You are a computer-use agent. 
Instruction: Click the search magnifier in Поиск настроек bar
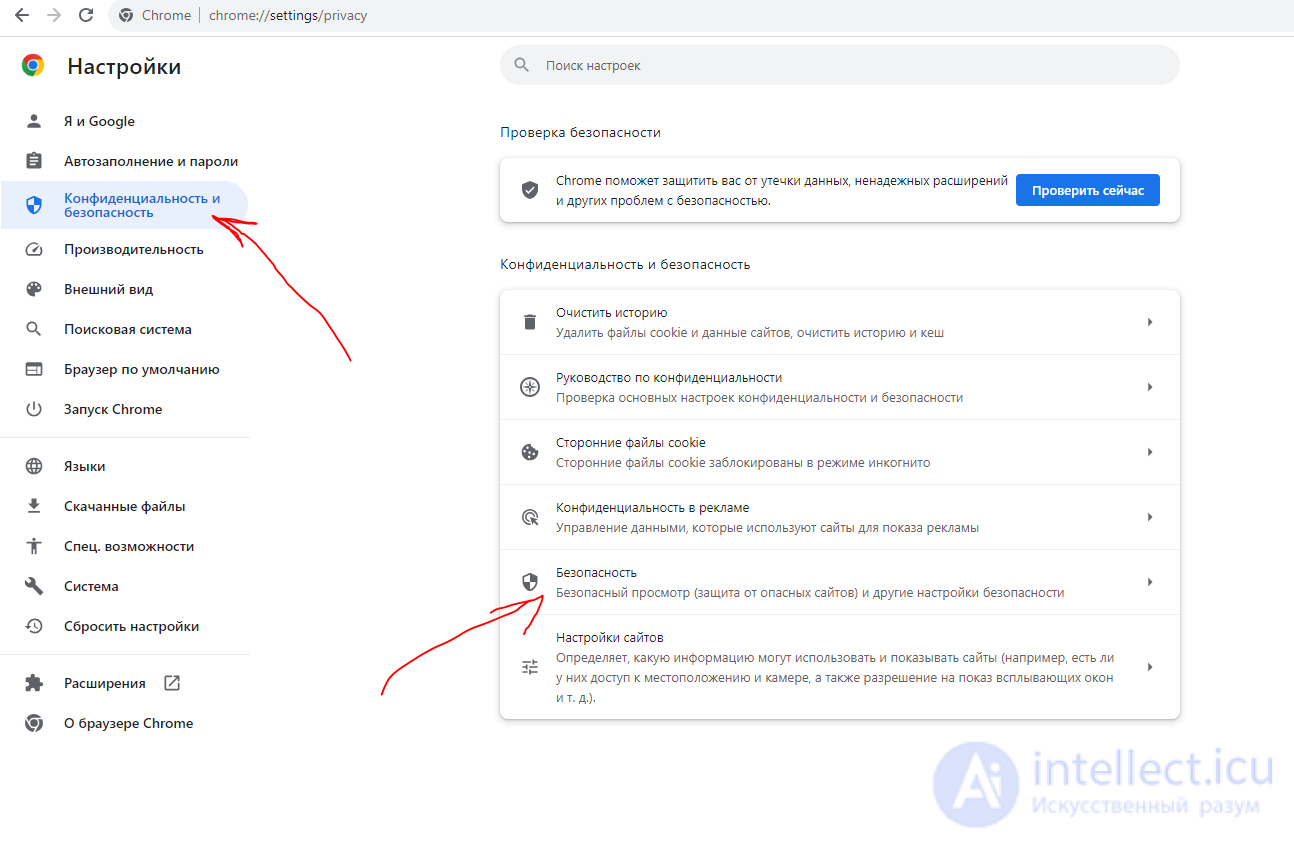coord(521,65)
